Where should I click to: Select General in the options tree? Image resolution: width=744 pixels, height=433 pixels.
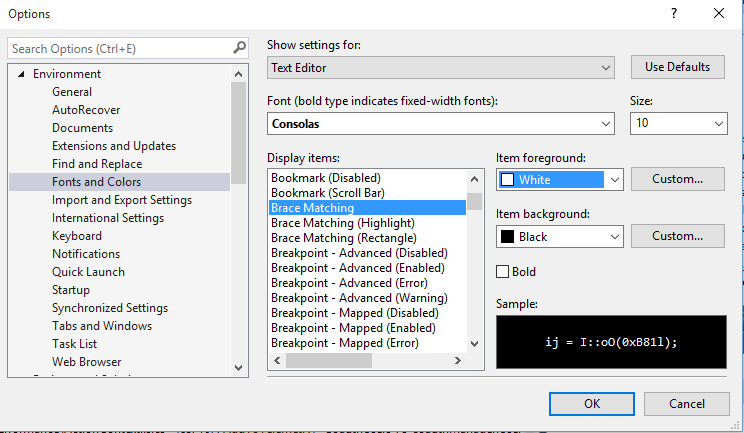pyautogui.click(x=72, y=92)
